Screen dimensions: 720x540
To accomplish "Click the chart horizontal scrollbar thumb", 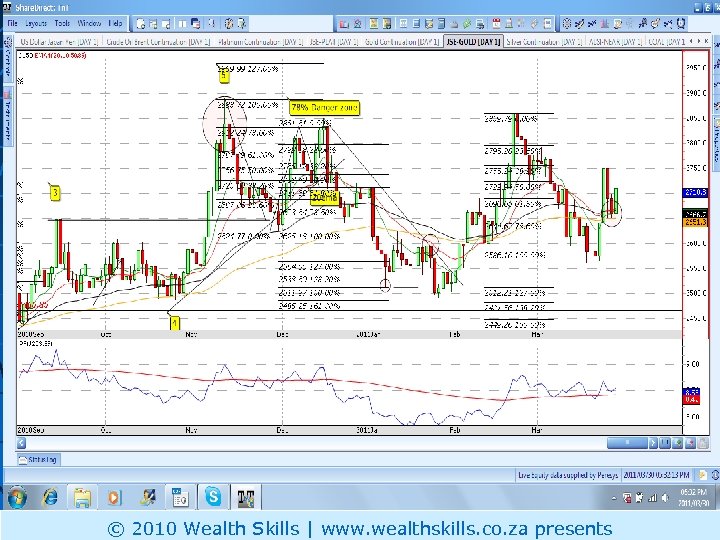I will (x=627, y=443).
